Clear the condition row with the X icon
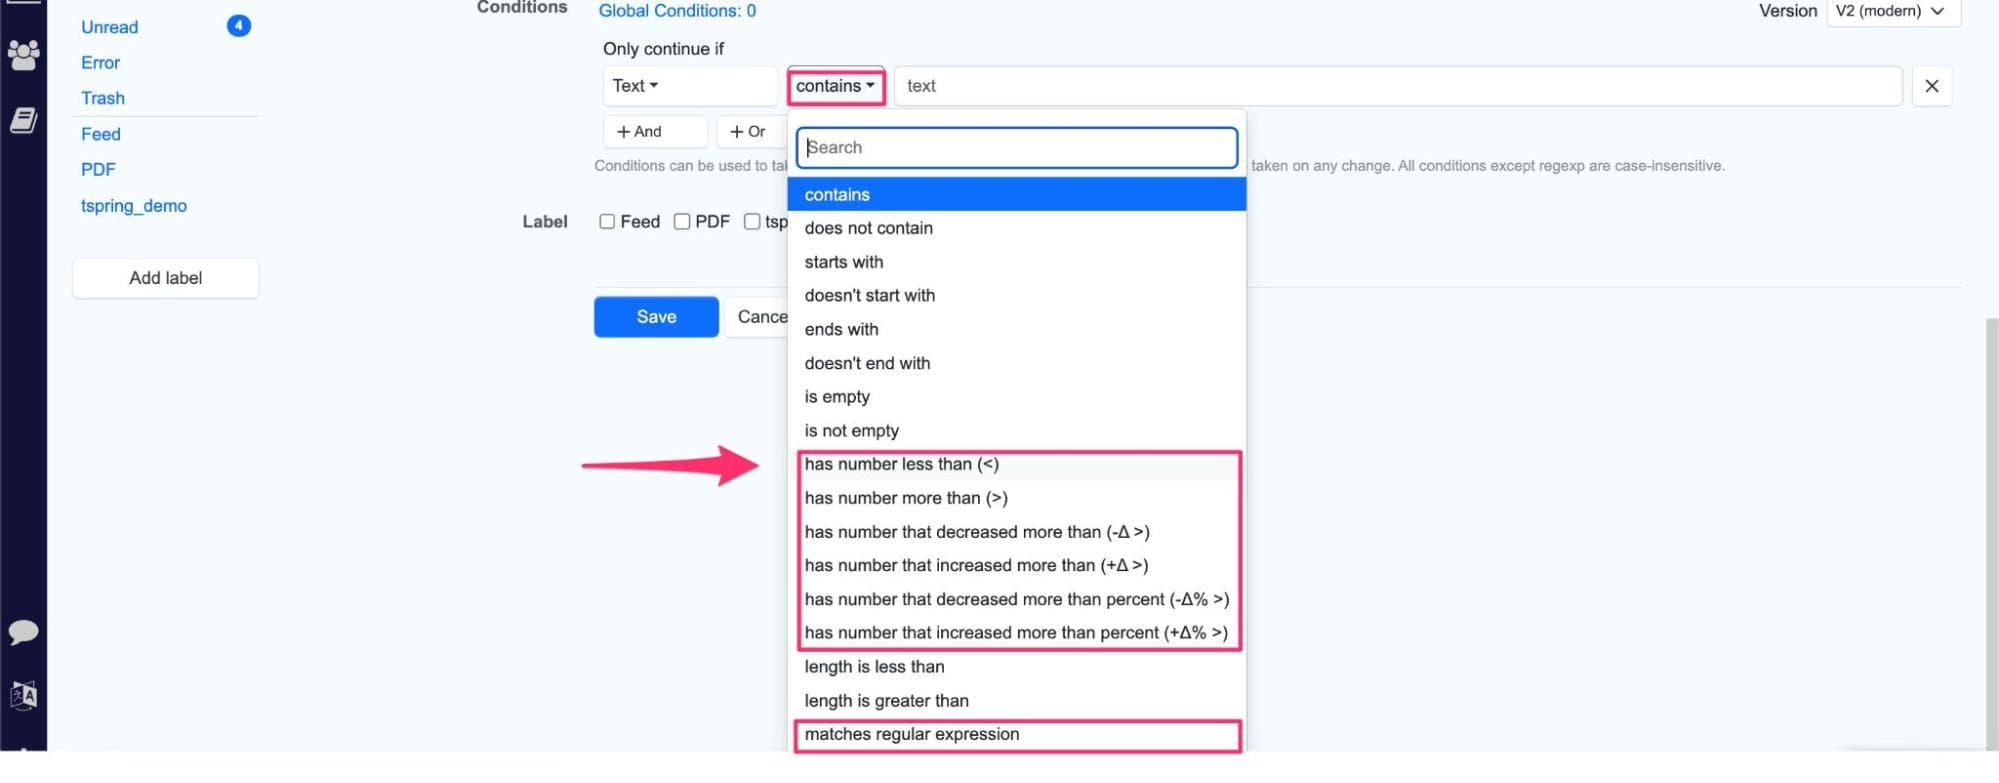This screenshot has height=783, width=1999. 1931,86
